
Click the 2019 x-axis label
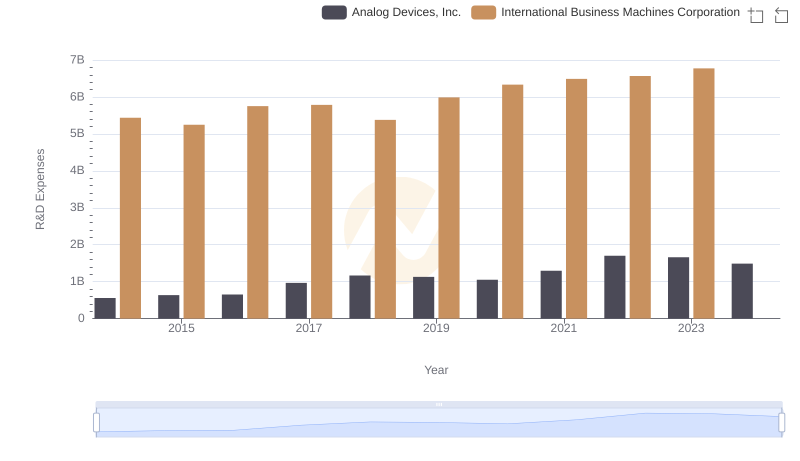436,328
